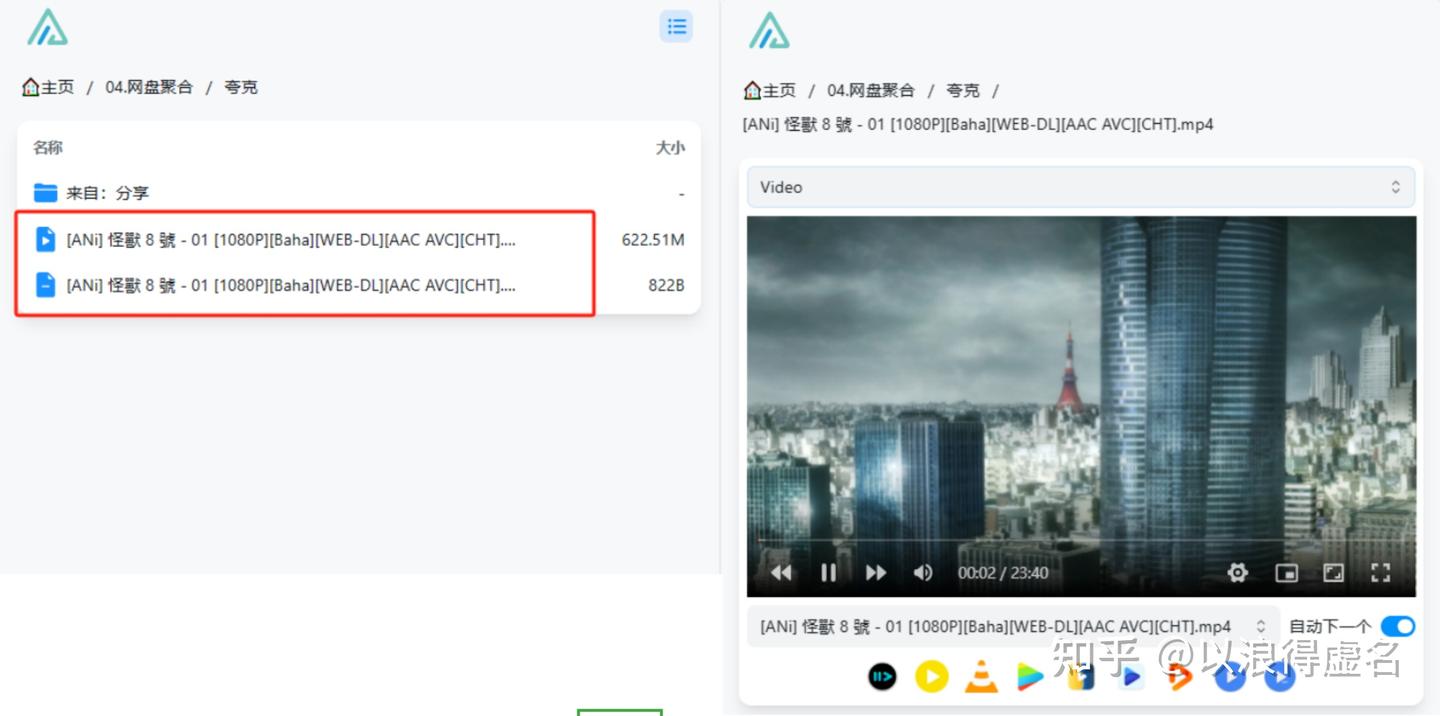The height and width of the screenshot is (716, 1440).
Task: Open the Video preview type dropdown
Action: point(1081,186)
